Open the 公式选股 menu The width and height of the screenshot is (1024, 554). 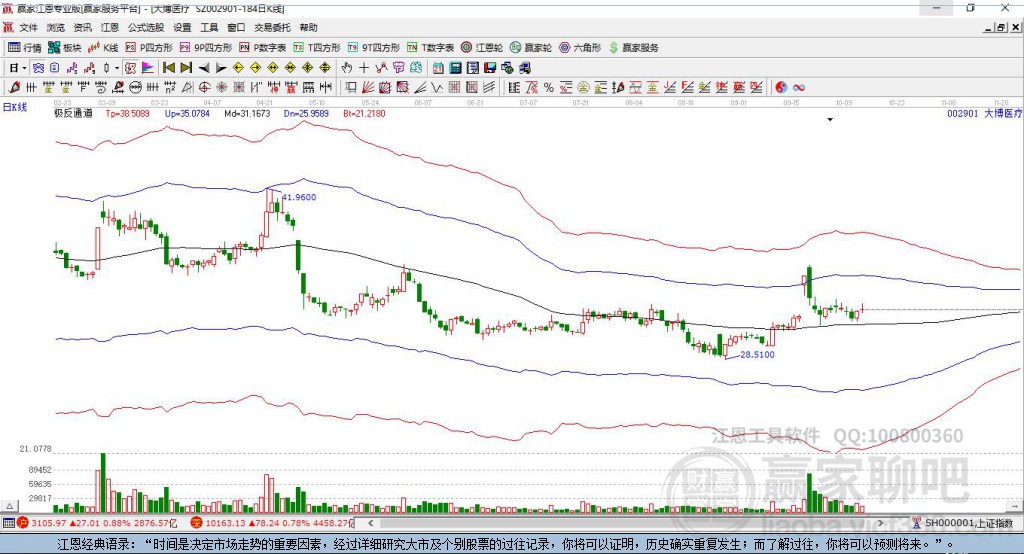point(146,27)
